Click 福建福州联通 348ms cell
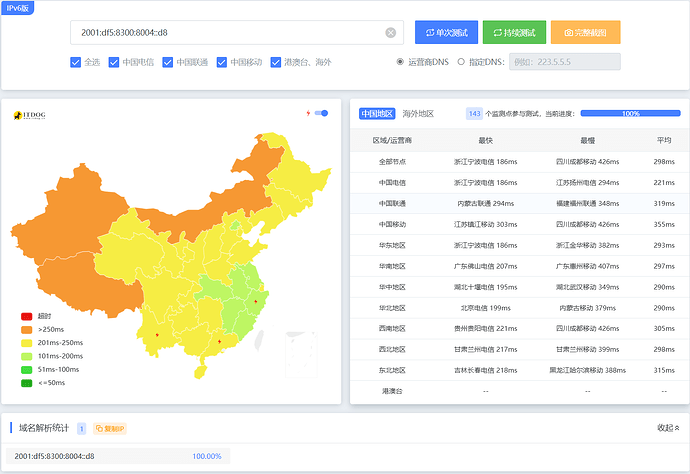 pos(587,203)
